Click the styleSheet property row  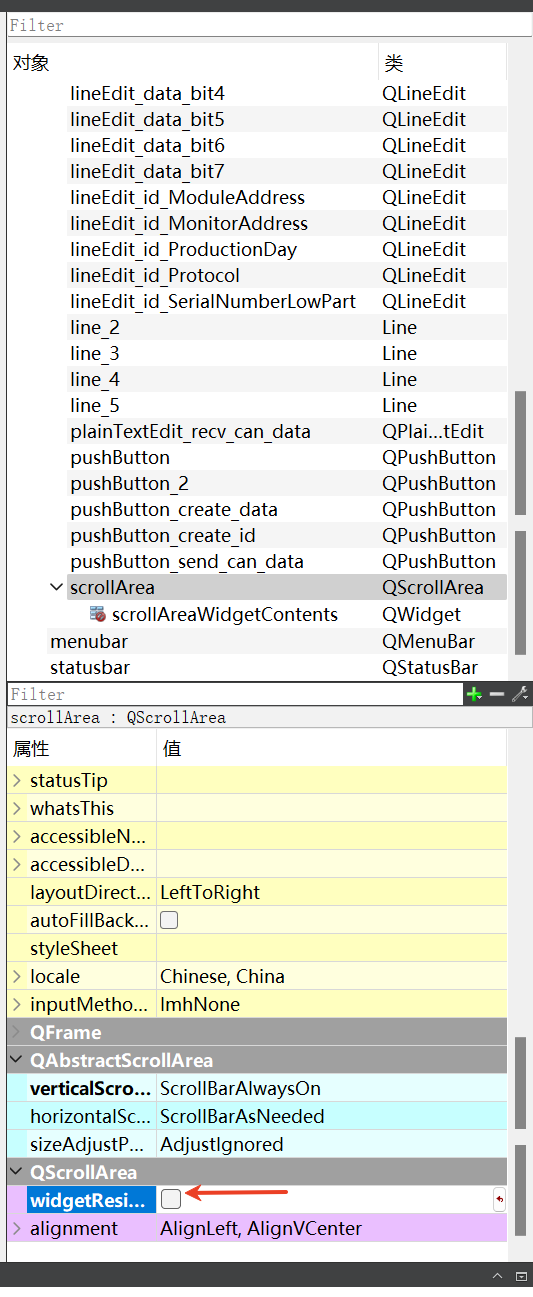pyautogui.click(x=257, y=948)
